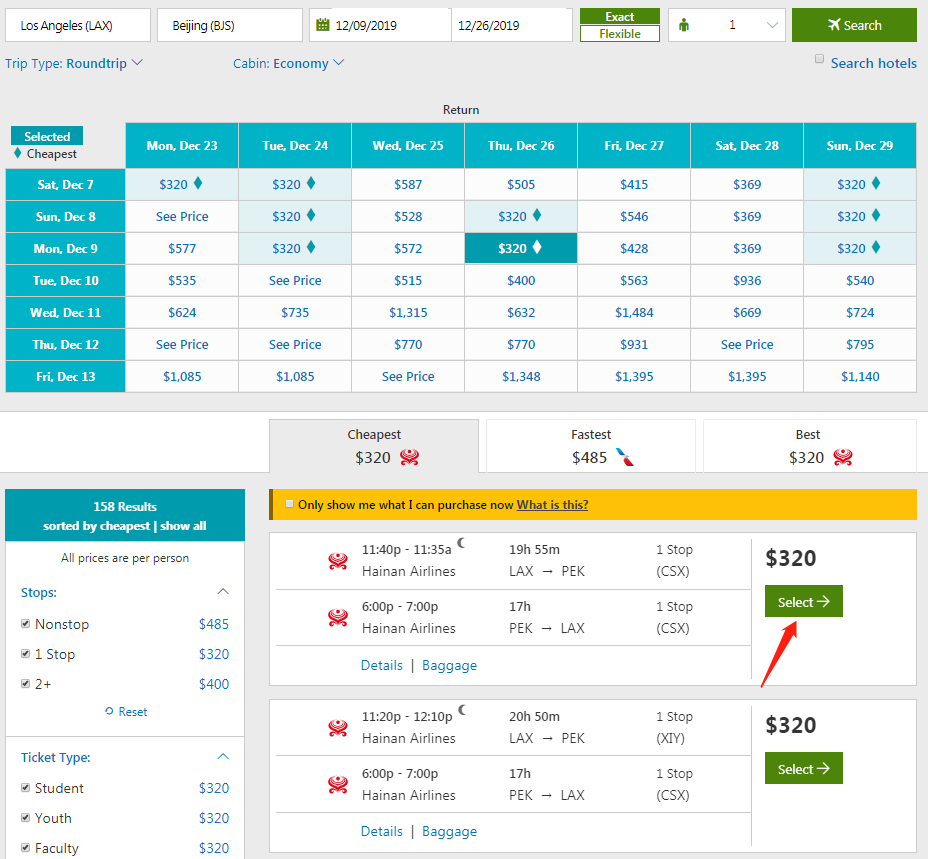The image size is (928, 859).
Task: Click the overnight moon icon near 11:35a
Action: 461,543
